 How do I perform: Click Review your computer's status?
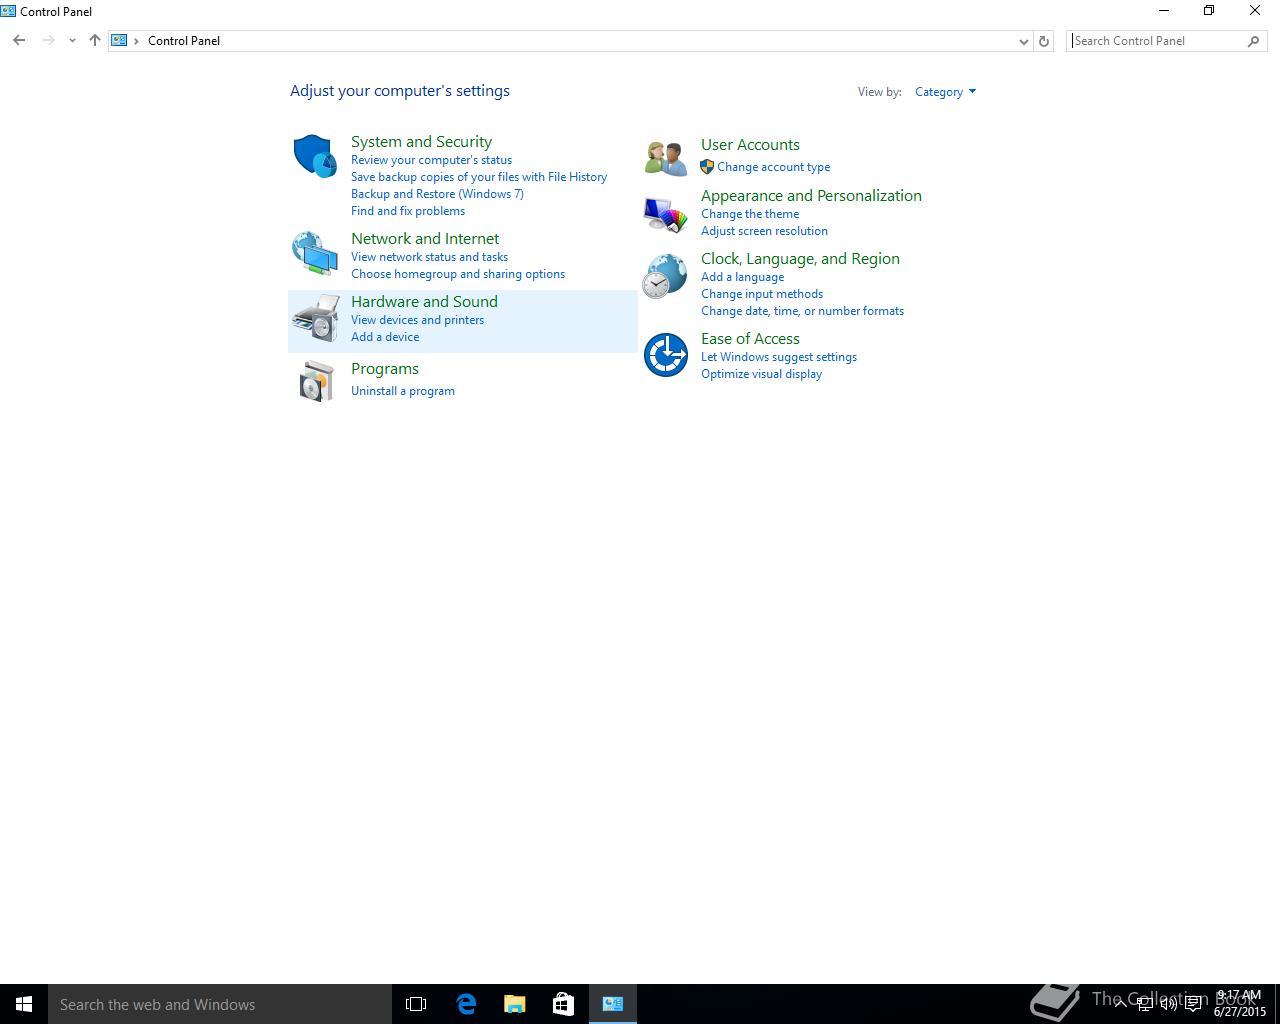coord(431,160)
